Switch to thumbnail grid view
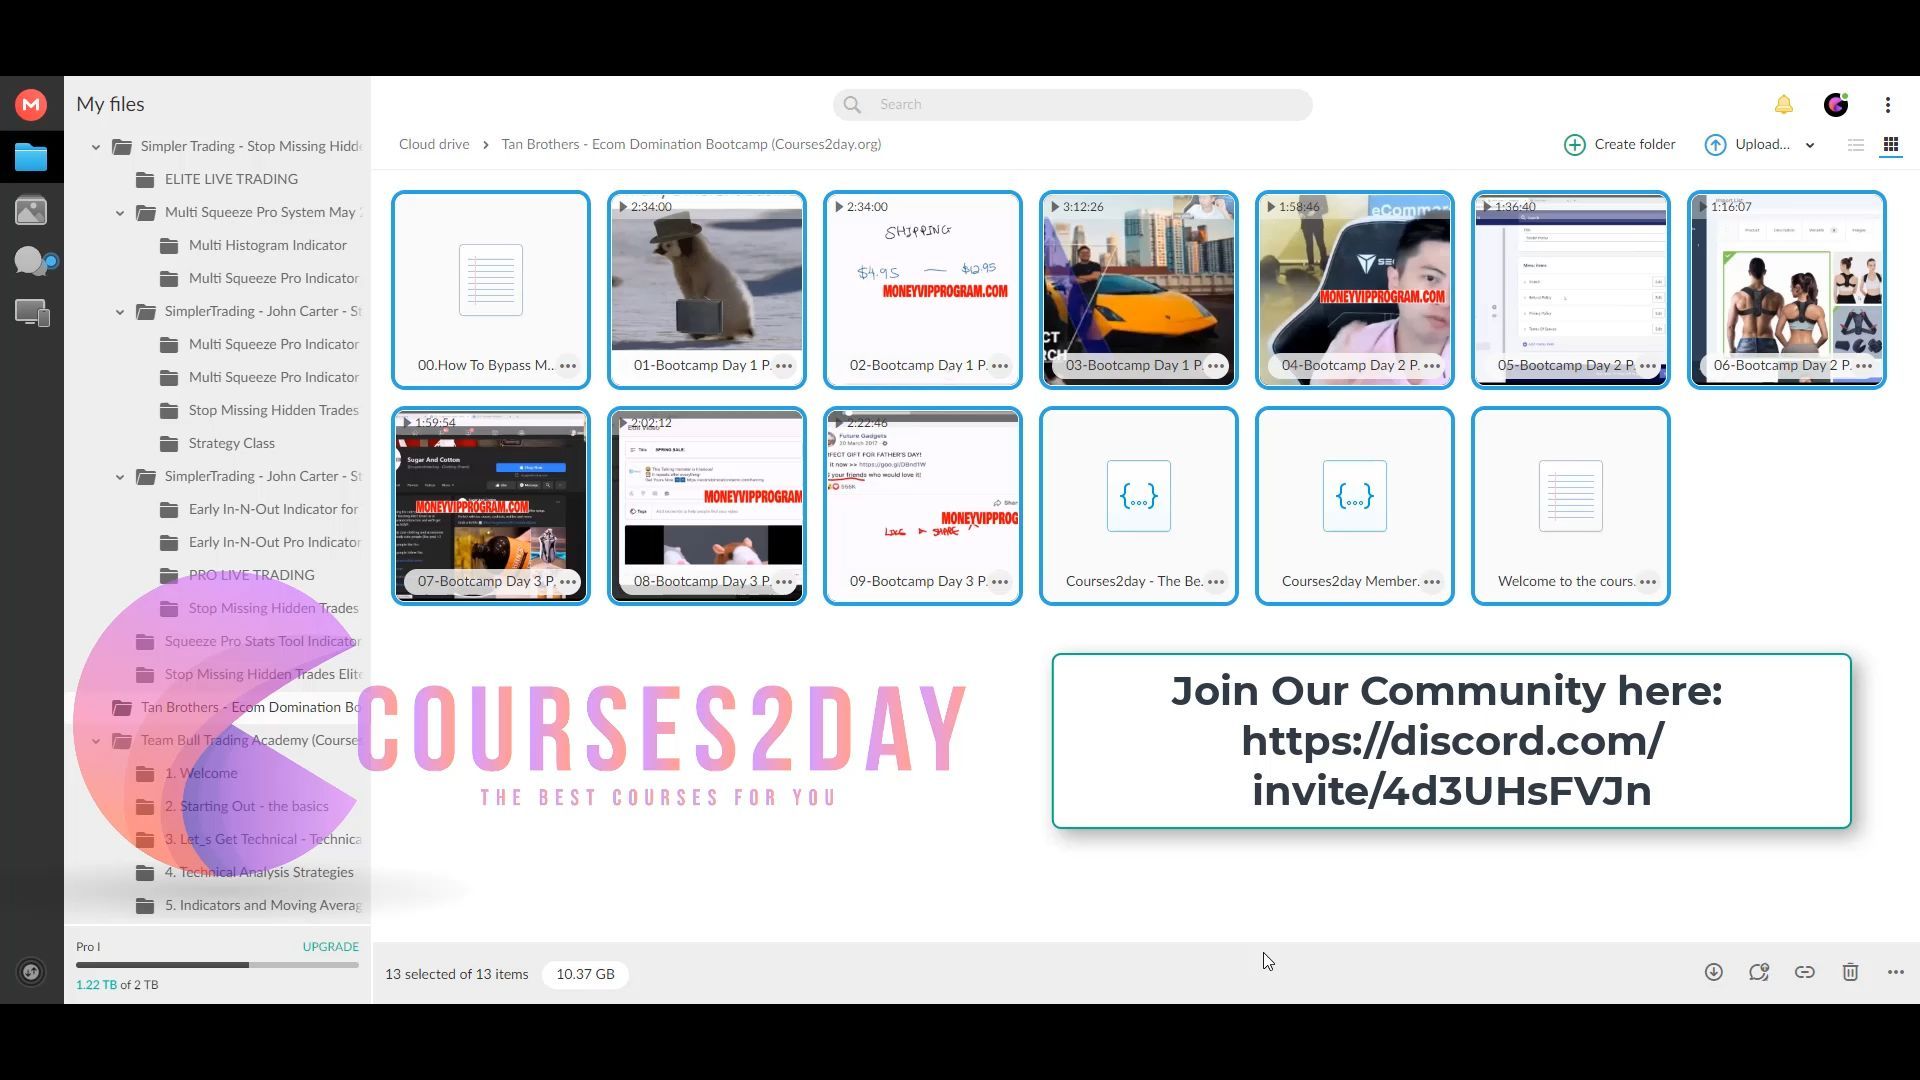Screen dimensions: 1920x1080 tap(1891, 145)
